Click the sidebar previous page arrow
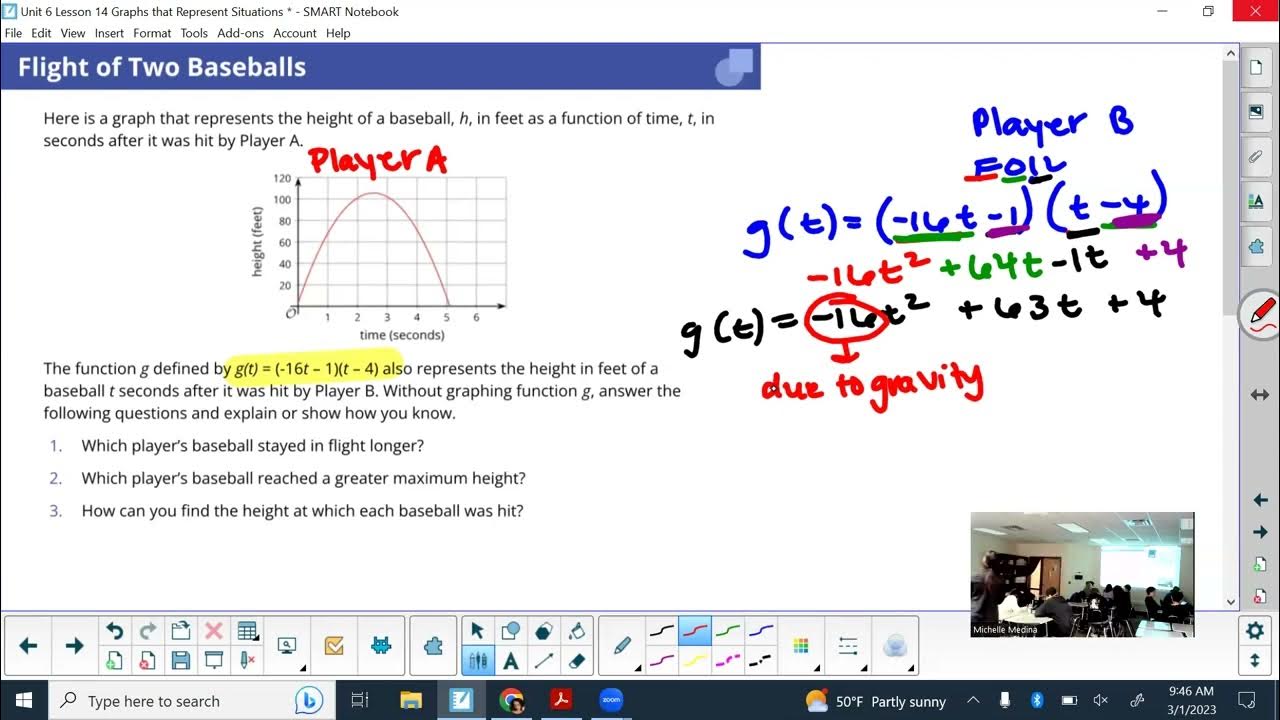This screenshot has height=720, width=1280. pos(1260,500)
